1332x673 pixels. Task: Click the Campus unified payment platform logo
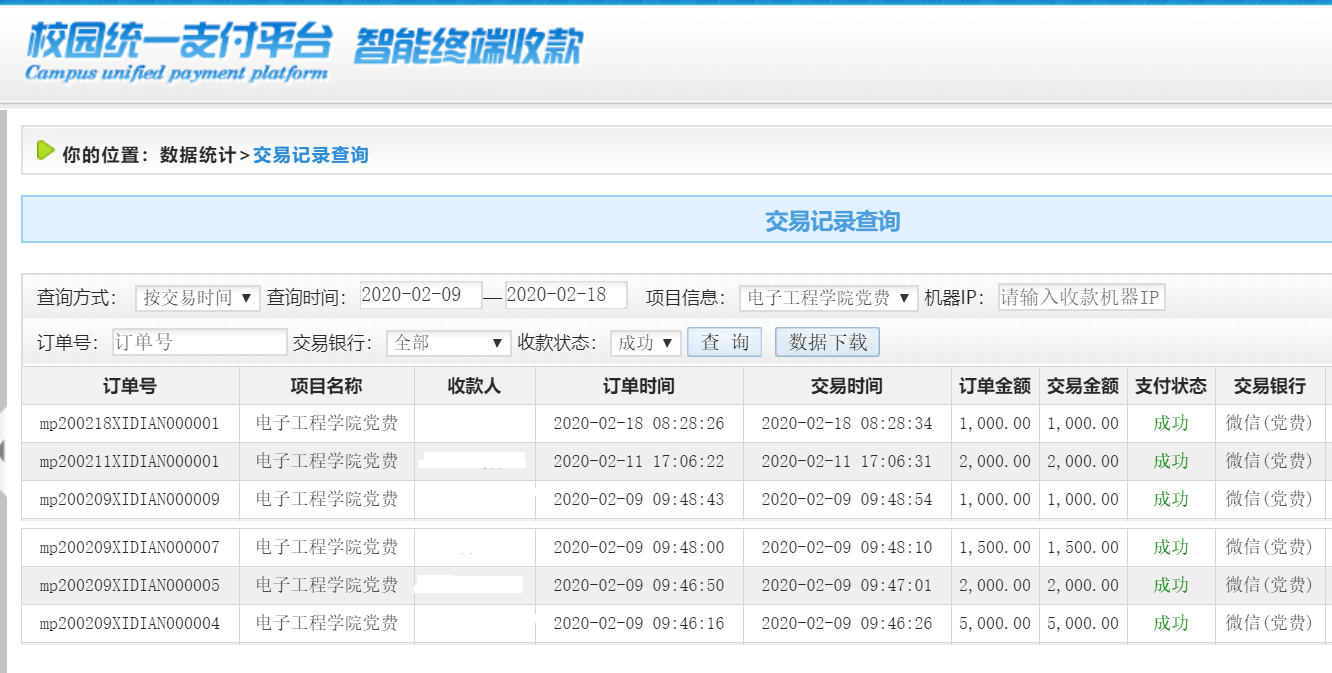[178, 52]
